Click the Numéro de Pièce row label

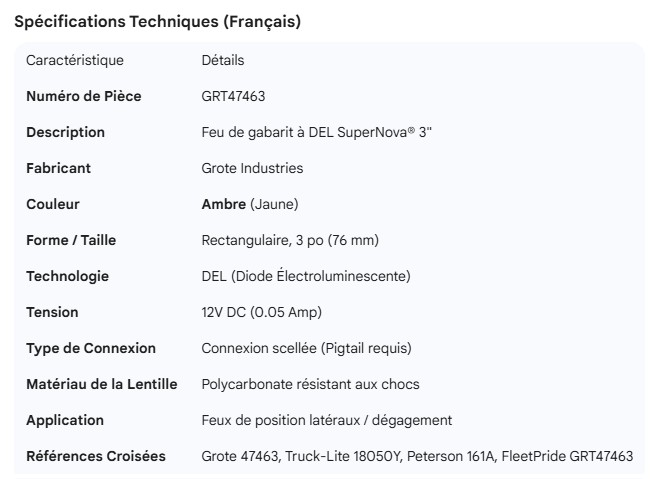(x=84, y=96)
